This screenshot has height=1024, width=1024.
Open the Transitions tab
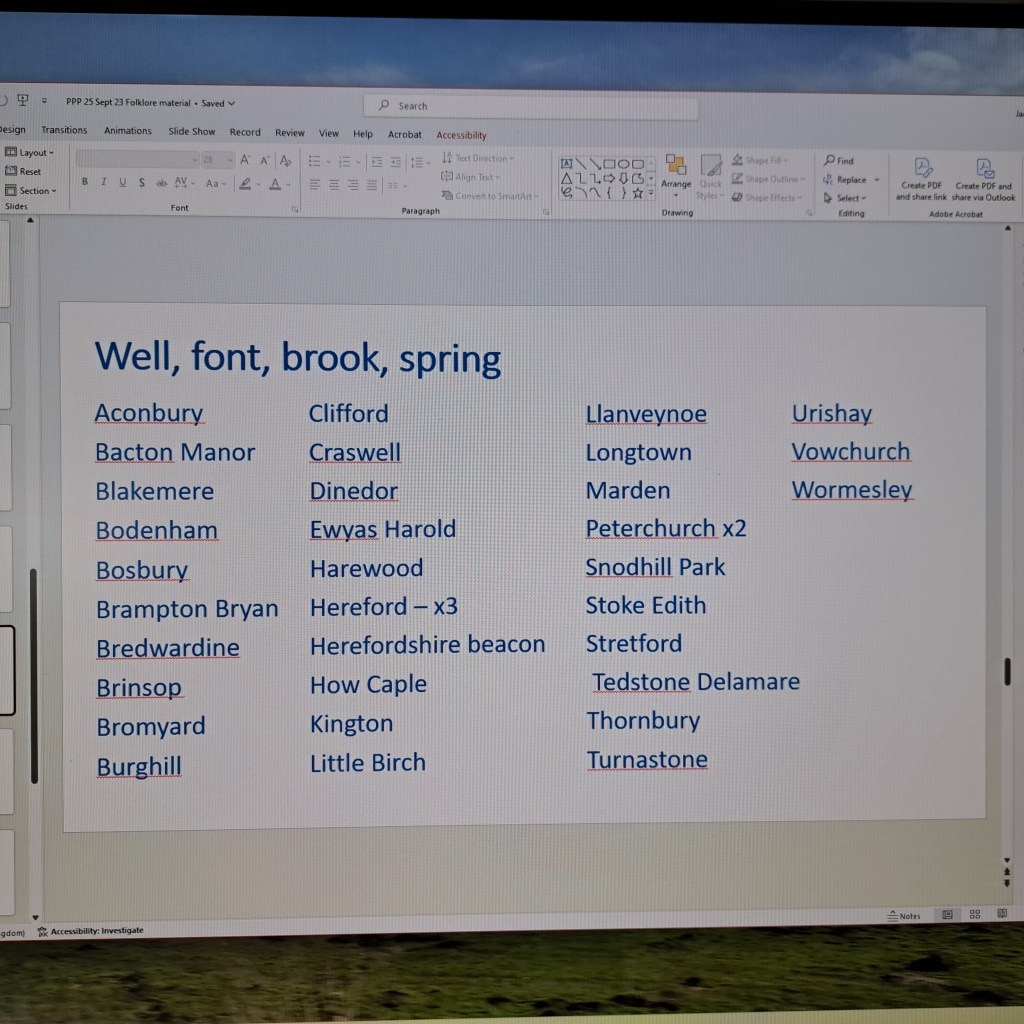[64, 131]
